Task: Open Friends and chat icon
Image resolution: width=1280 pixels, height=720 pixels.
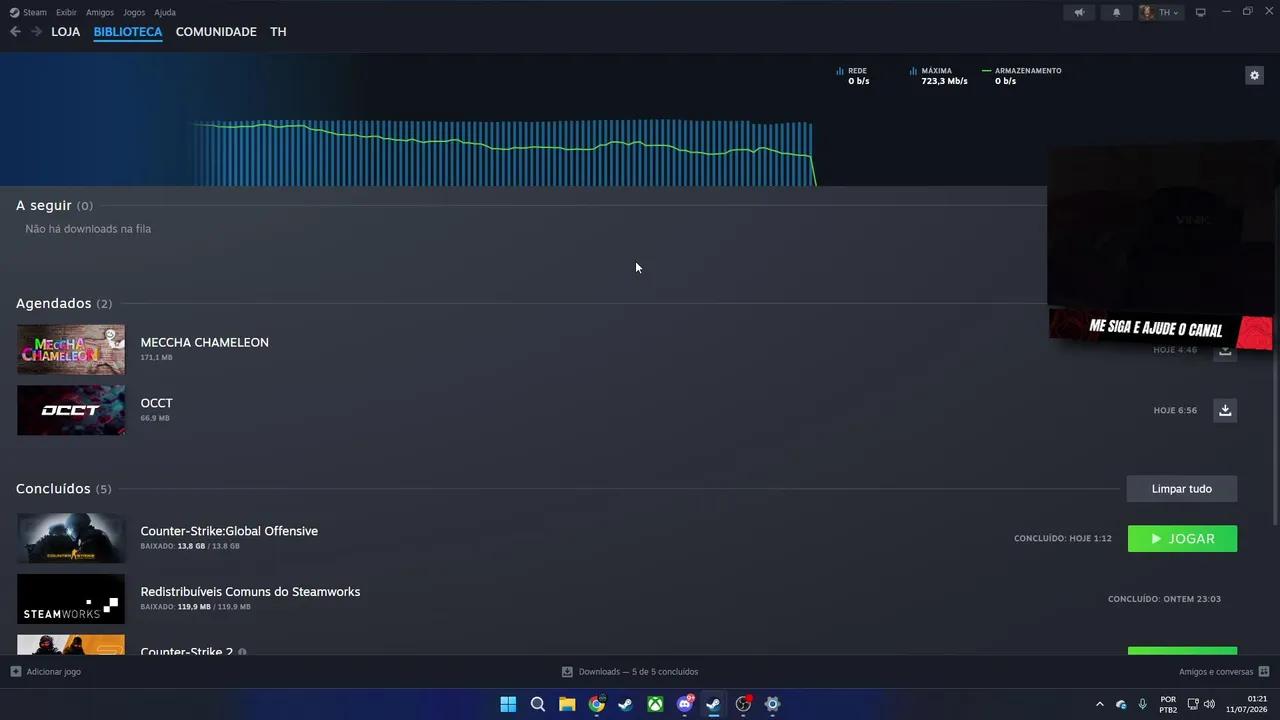Action: click(x=1264, y=671)
